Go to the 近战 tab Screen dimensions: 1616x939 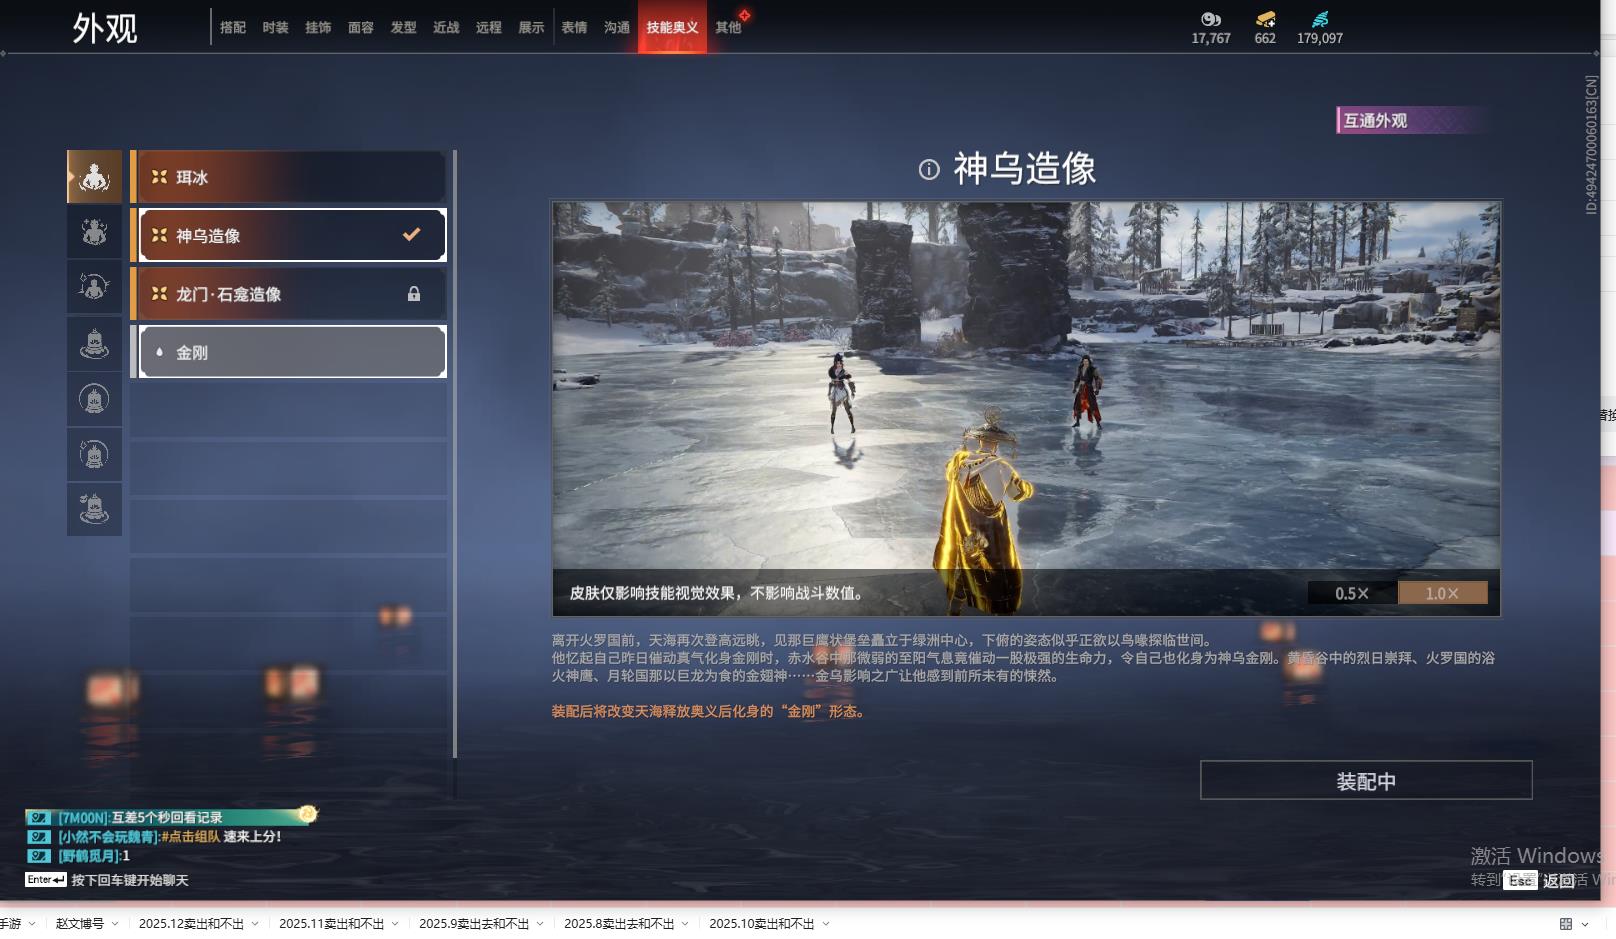[446, 27]
